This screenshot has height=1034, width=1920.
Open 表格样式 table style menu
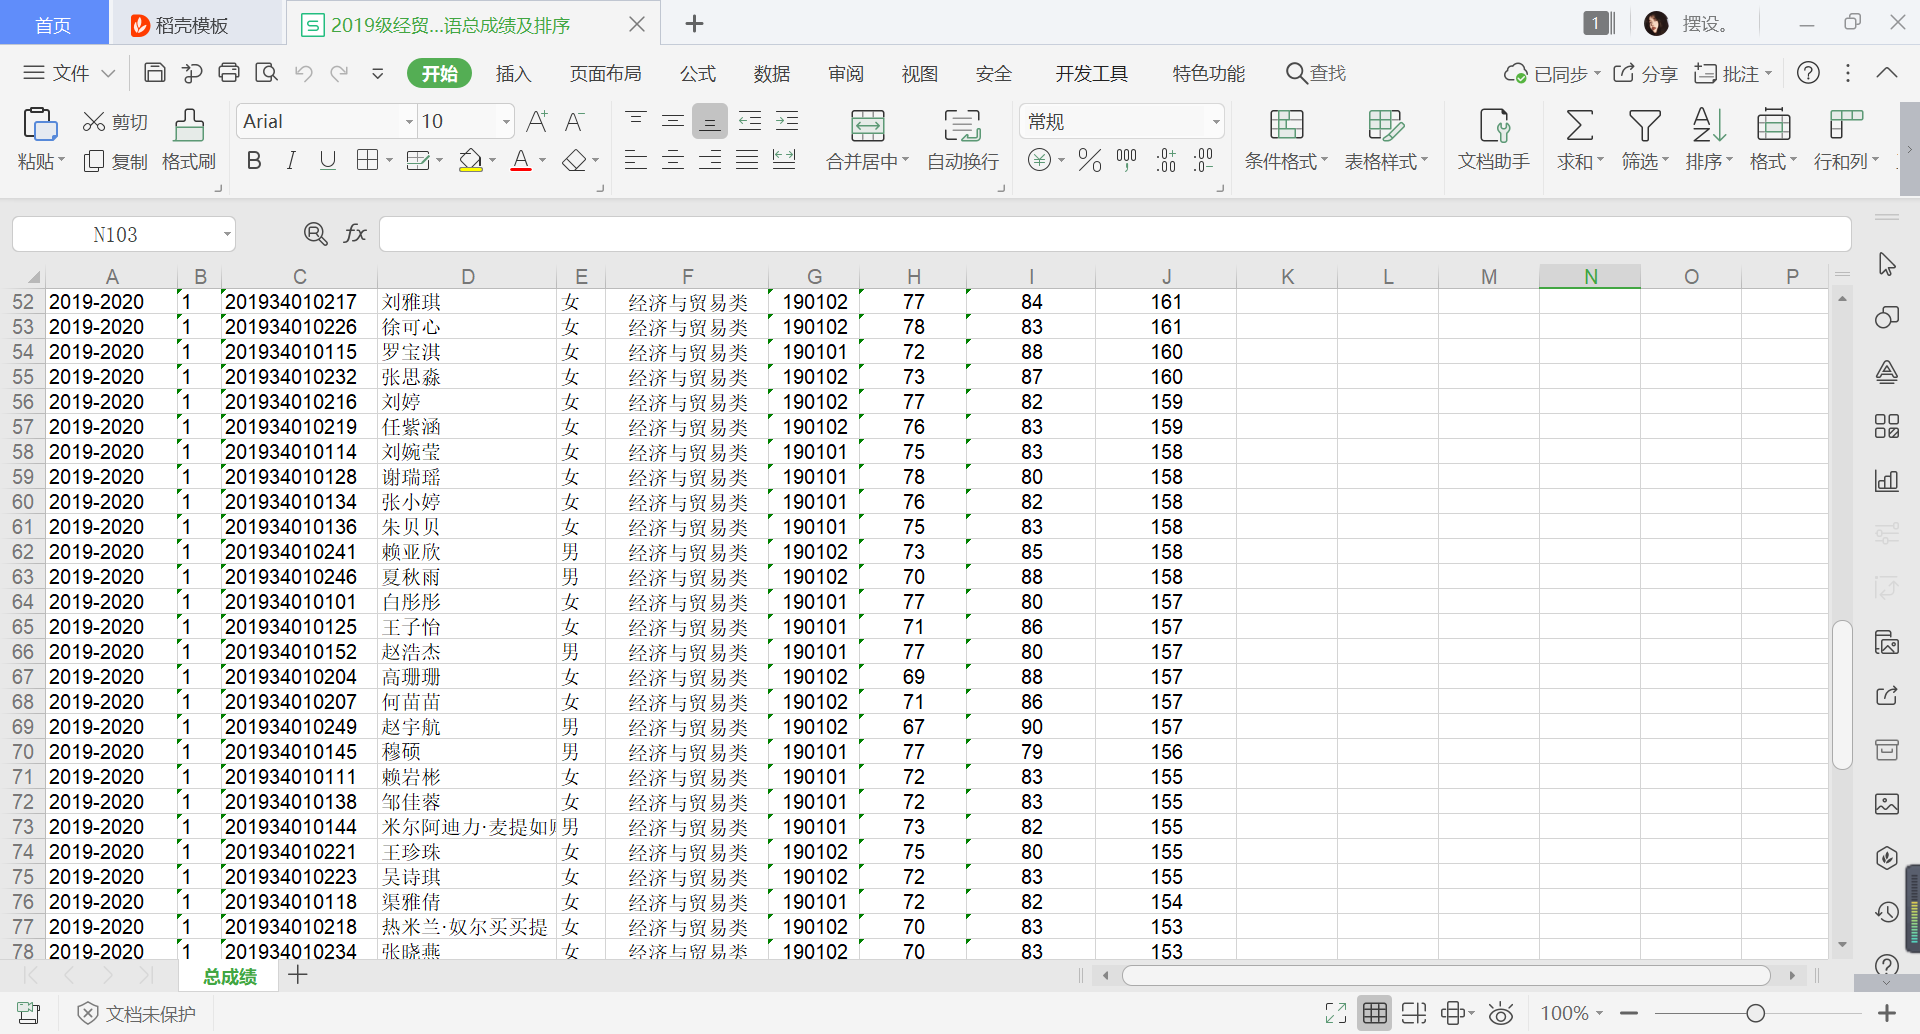(x=1386, y=140)
